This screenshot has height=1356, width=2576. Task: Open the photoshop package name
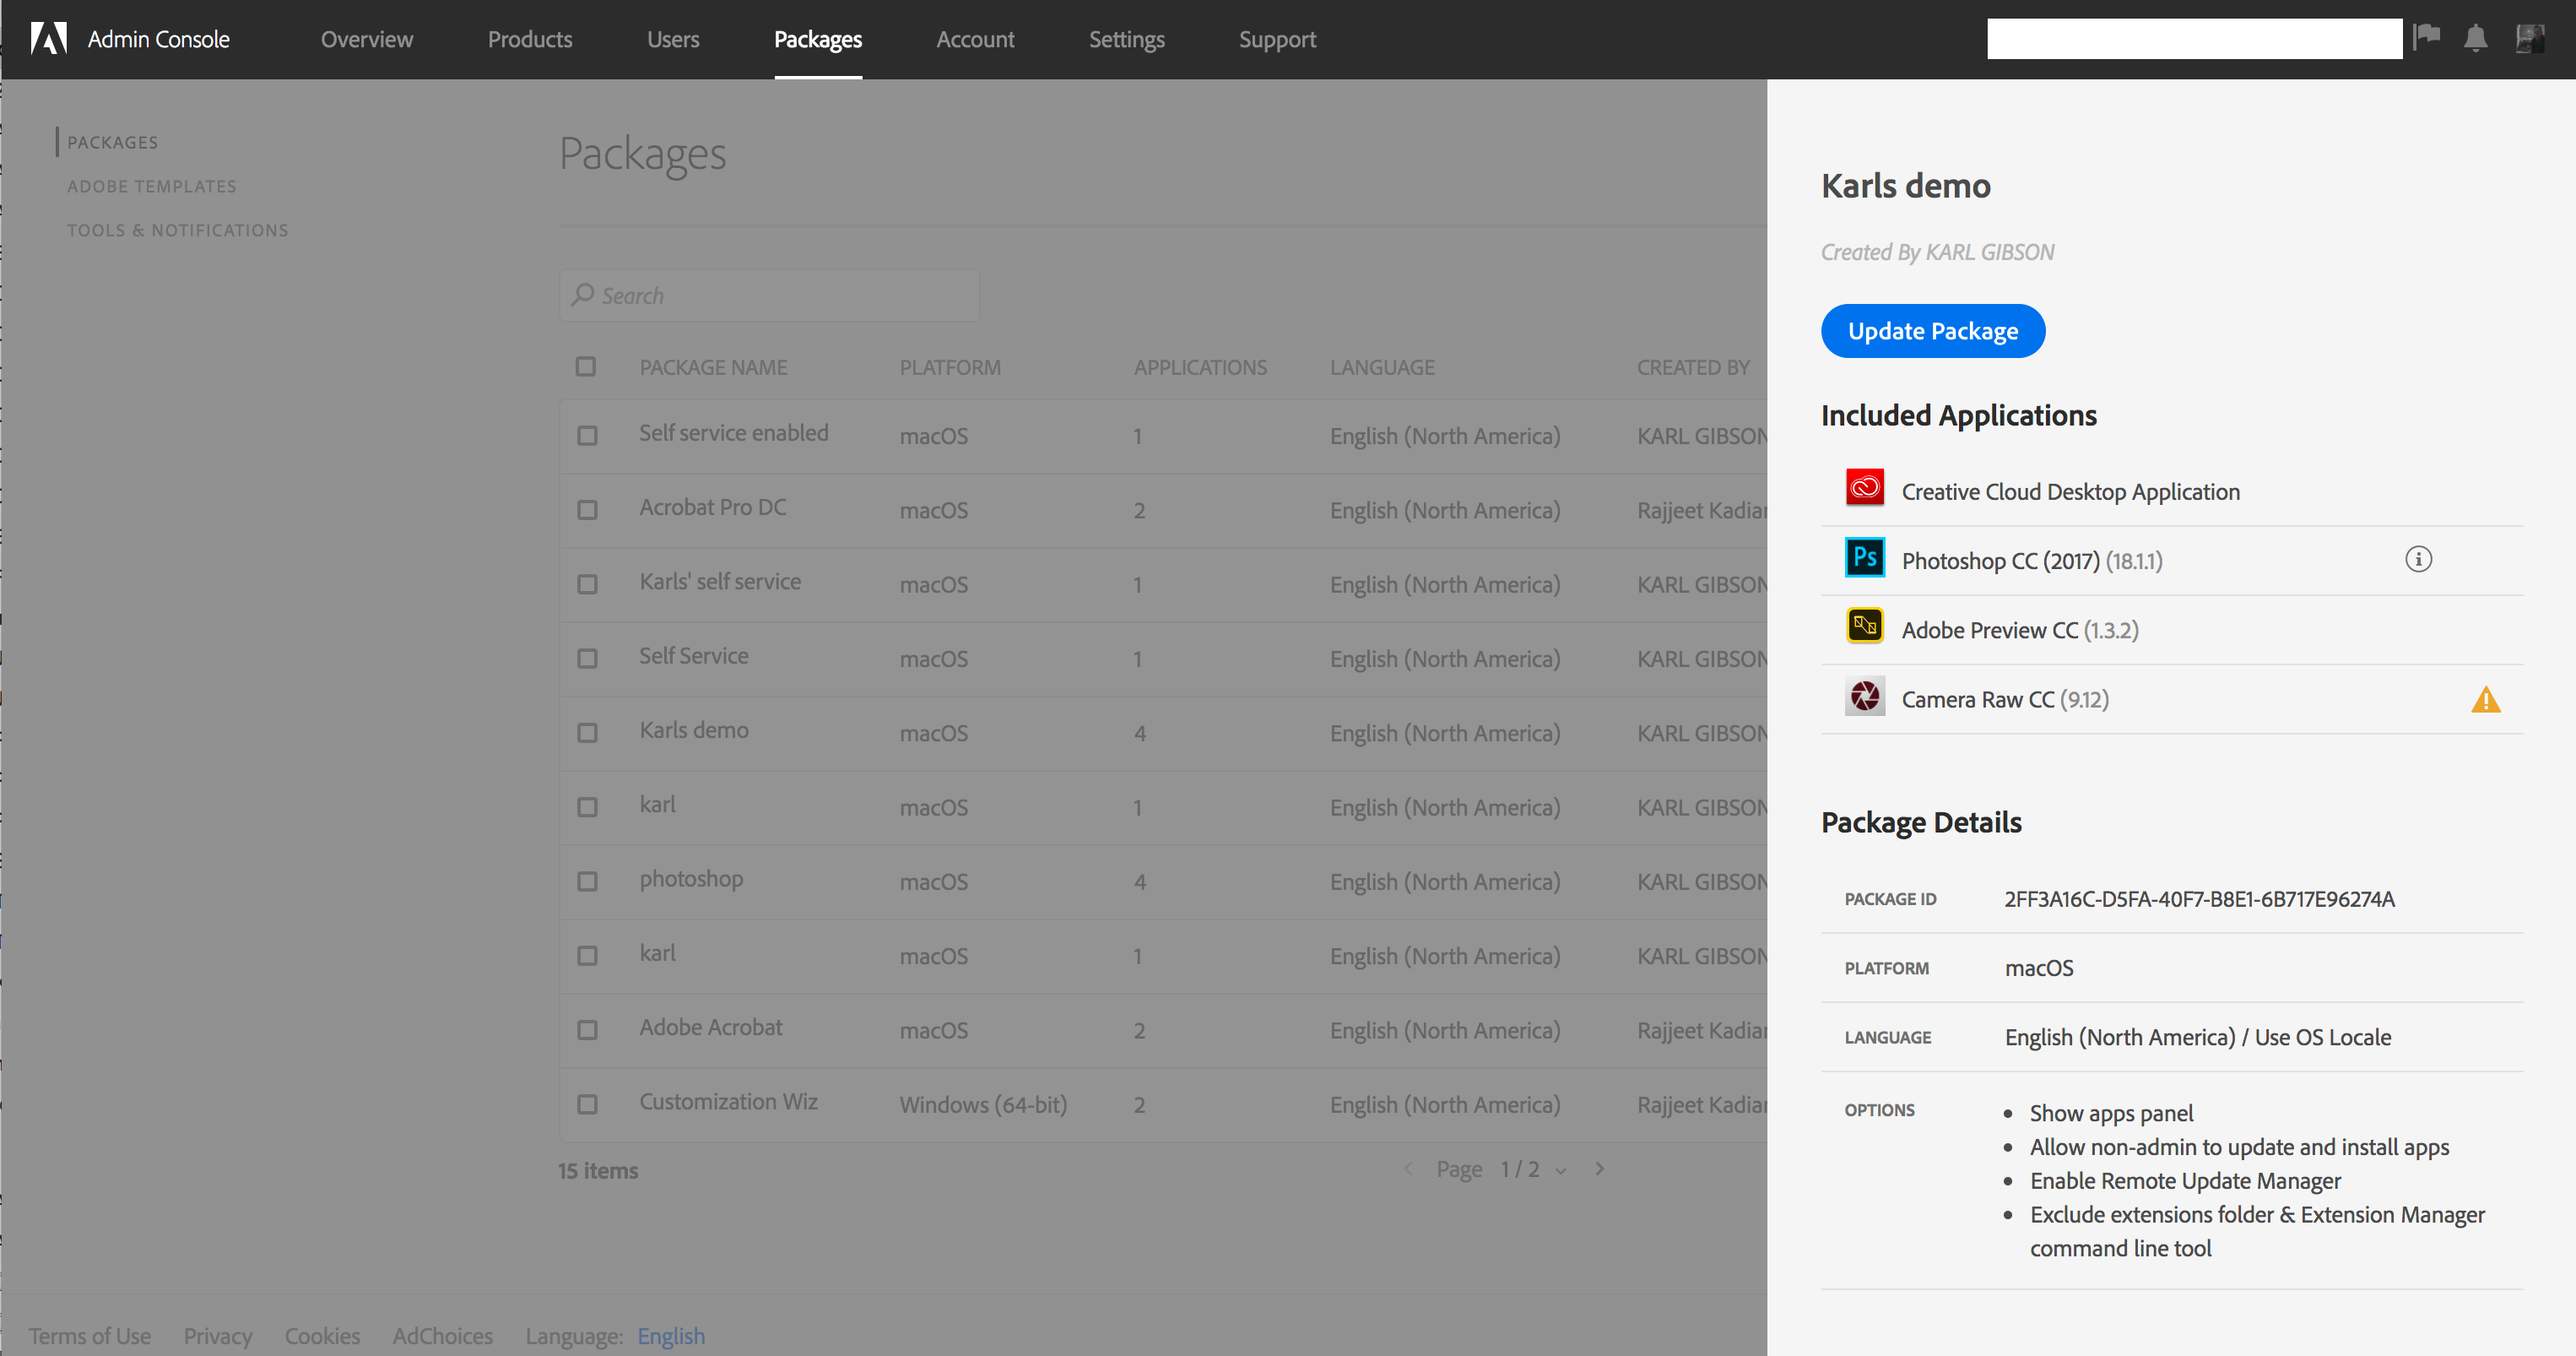point(691,879)
